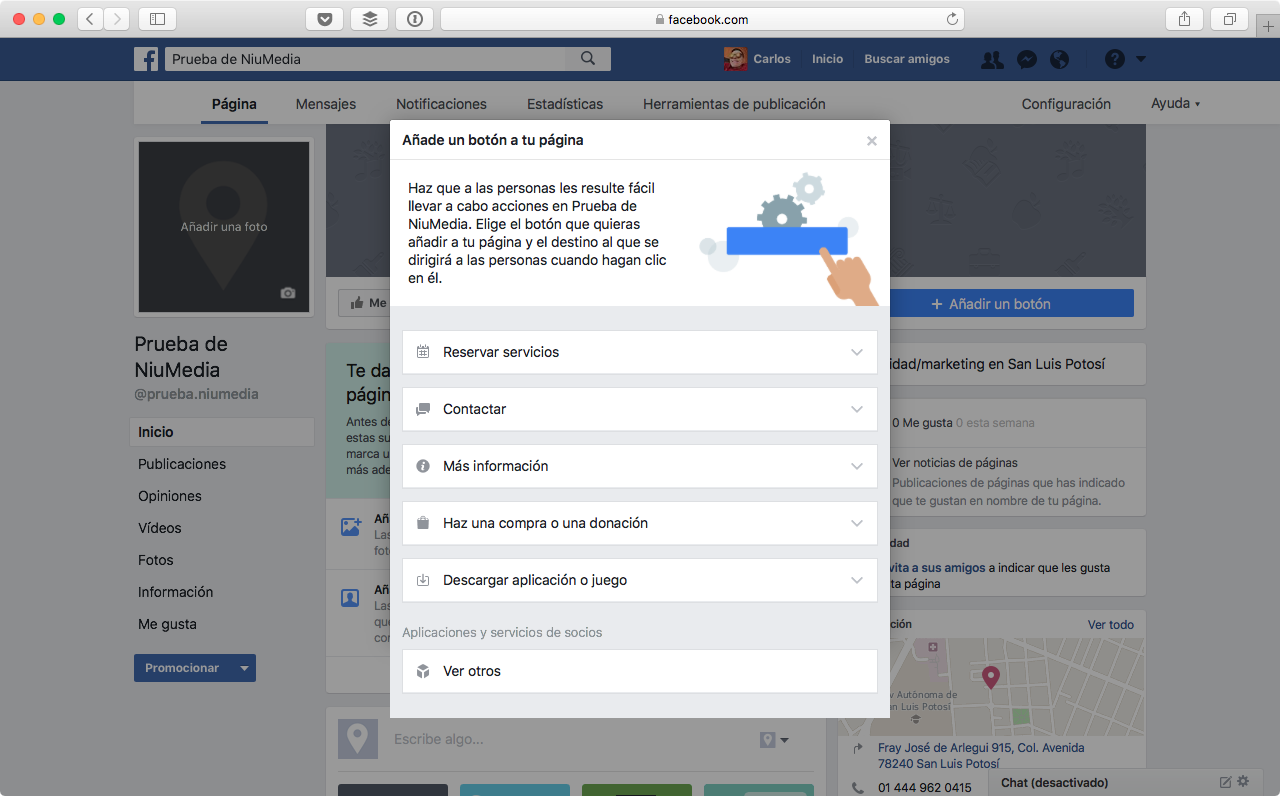Open account menu arrow in header
Image resolution: width=1280 pixels, height=796 pixels.
(1141, 59)
